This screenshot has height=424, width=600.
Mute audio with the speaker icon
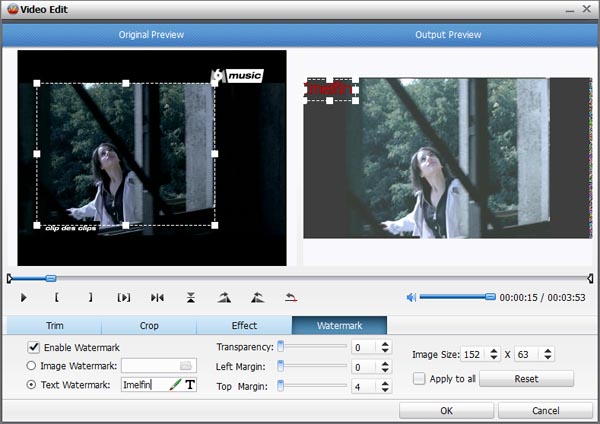pos(411,297)
